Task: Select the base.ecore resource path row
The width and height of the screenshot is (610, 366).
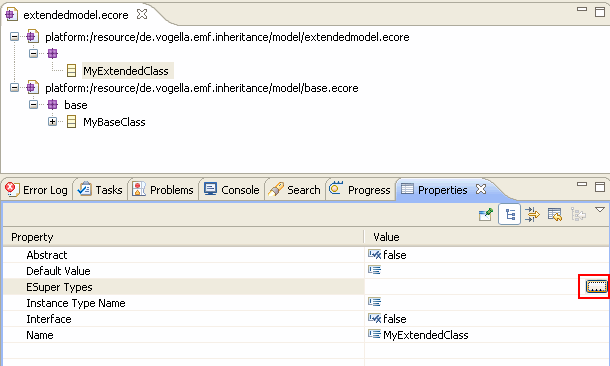Action: tap(202, 88)
